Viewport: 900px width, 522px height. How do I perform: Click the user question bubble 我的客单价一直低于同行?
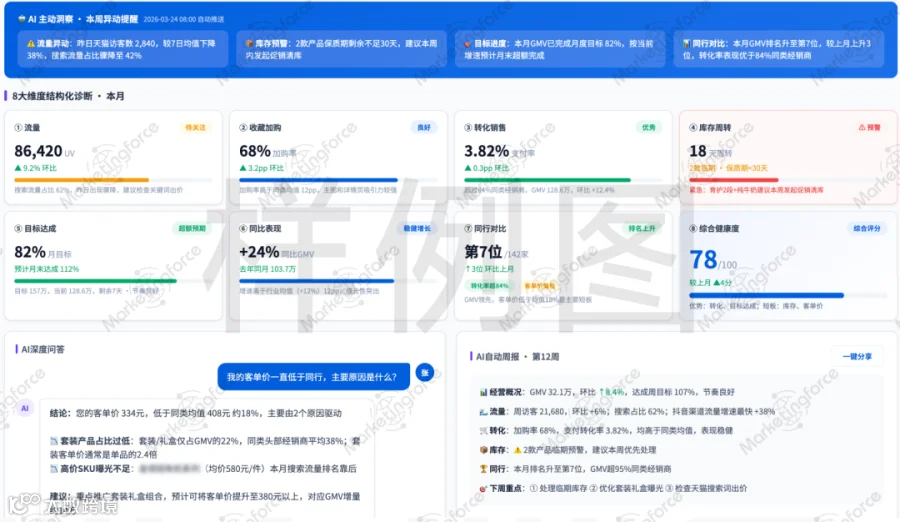tap(313, 377)
